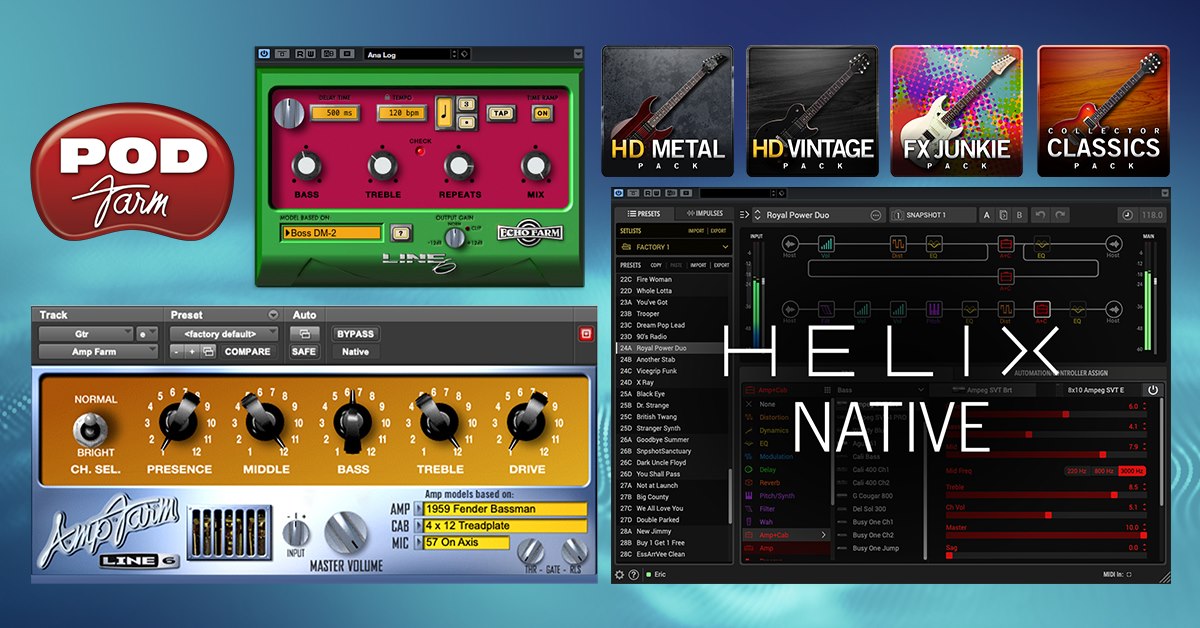
Task: Open the FX Junkie Pack tile
Action: [x=957, y=109]
